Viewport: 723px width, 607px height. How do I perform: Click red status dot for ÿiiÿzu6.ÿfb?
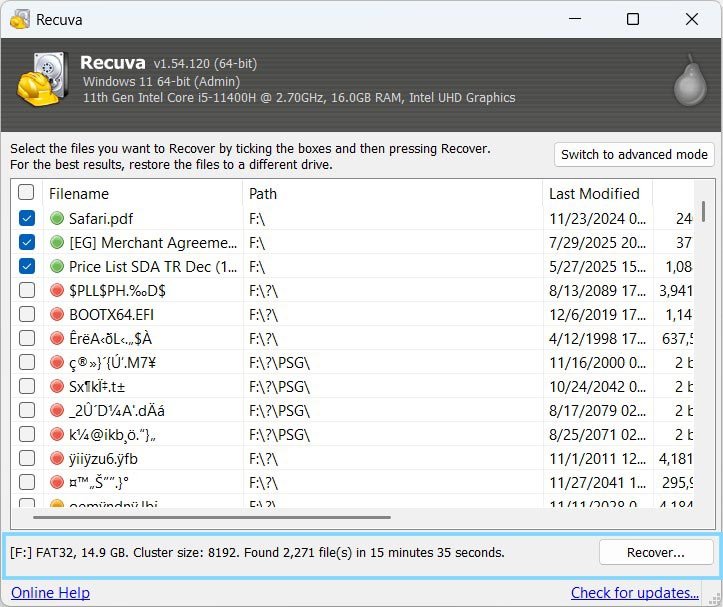point(57,458)
